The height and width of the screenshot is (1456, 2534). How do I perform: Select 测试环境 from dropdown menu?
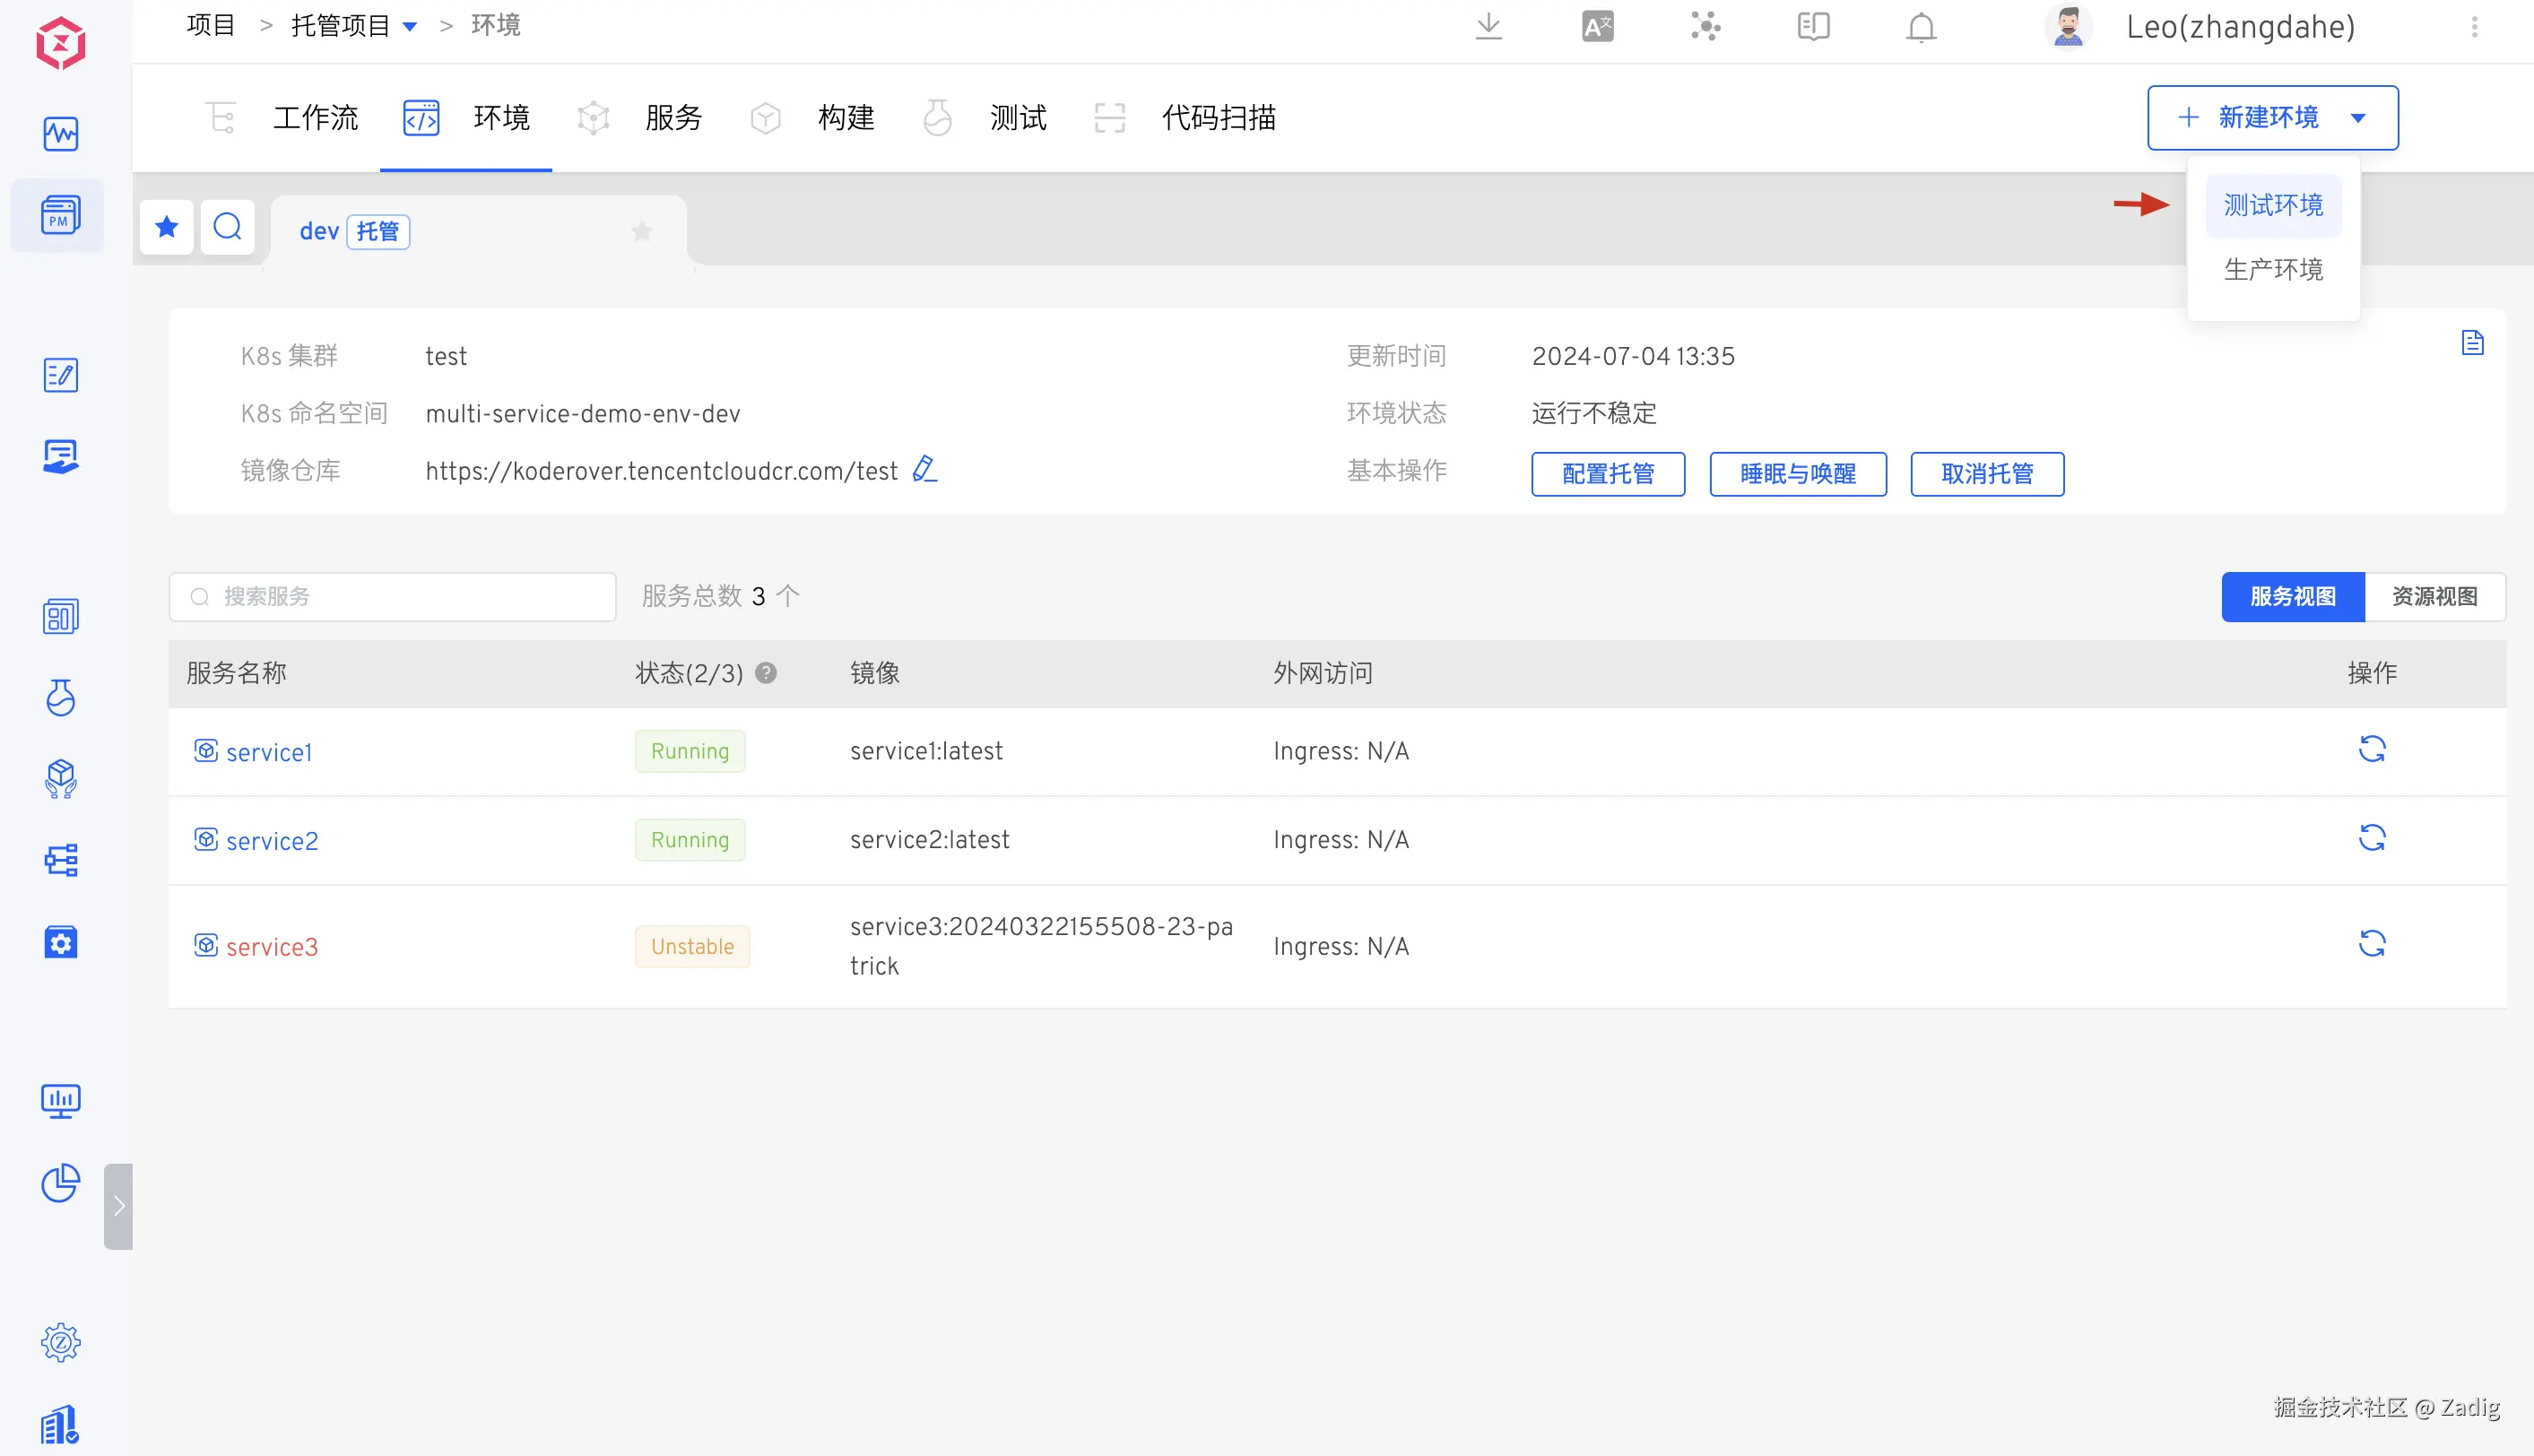2272,205
